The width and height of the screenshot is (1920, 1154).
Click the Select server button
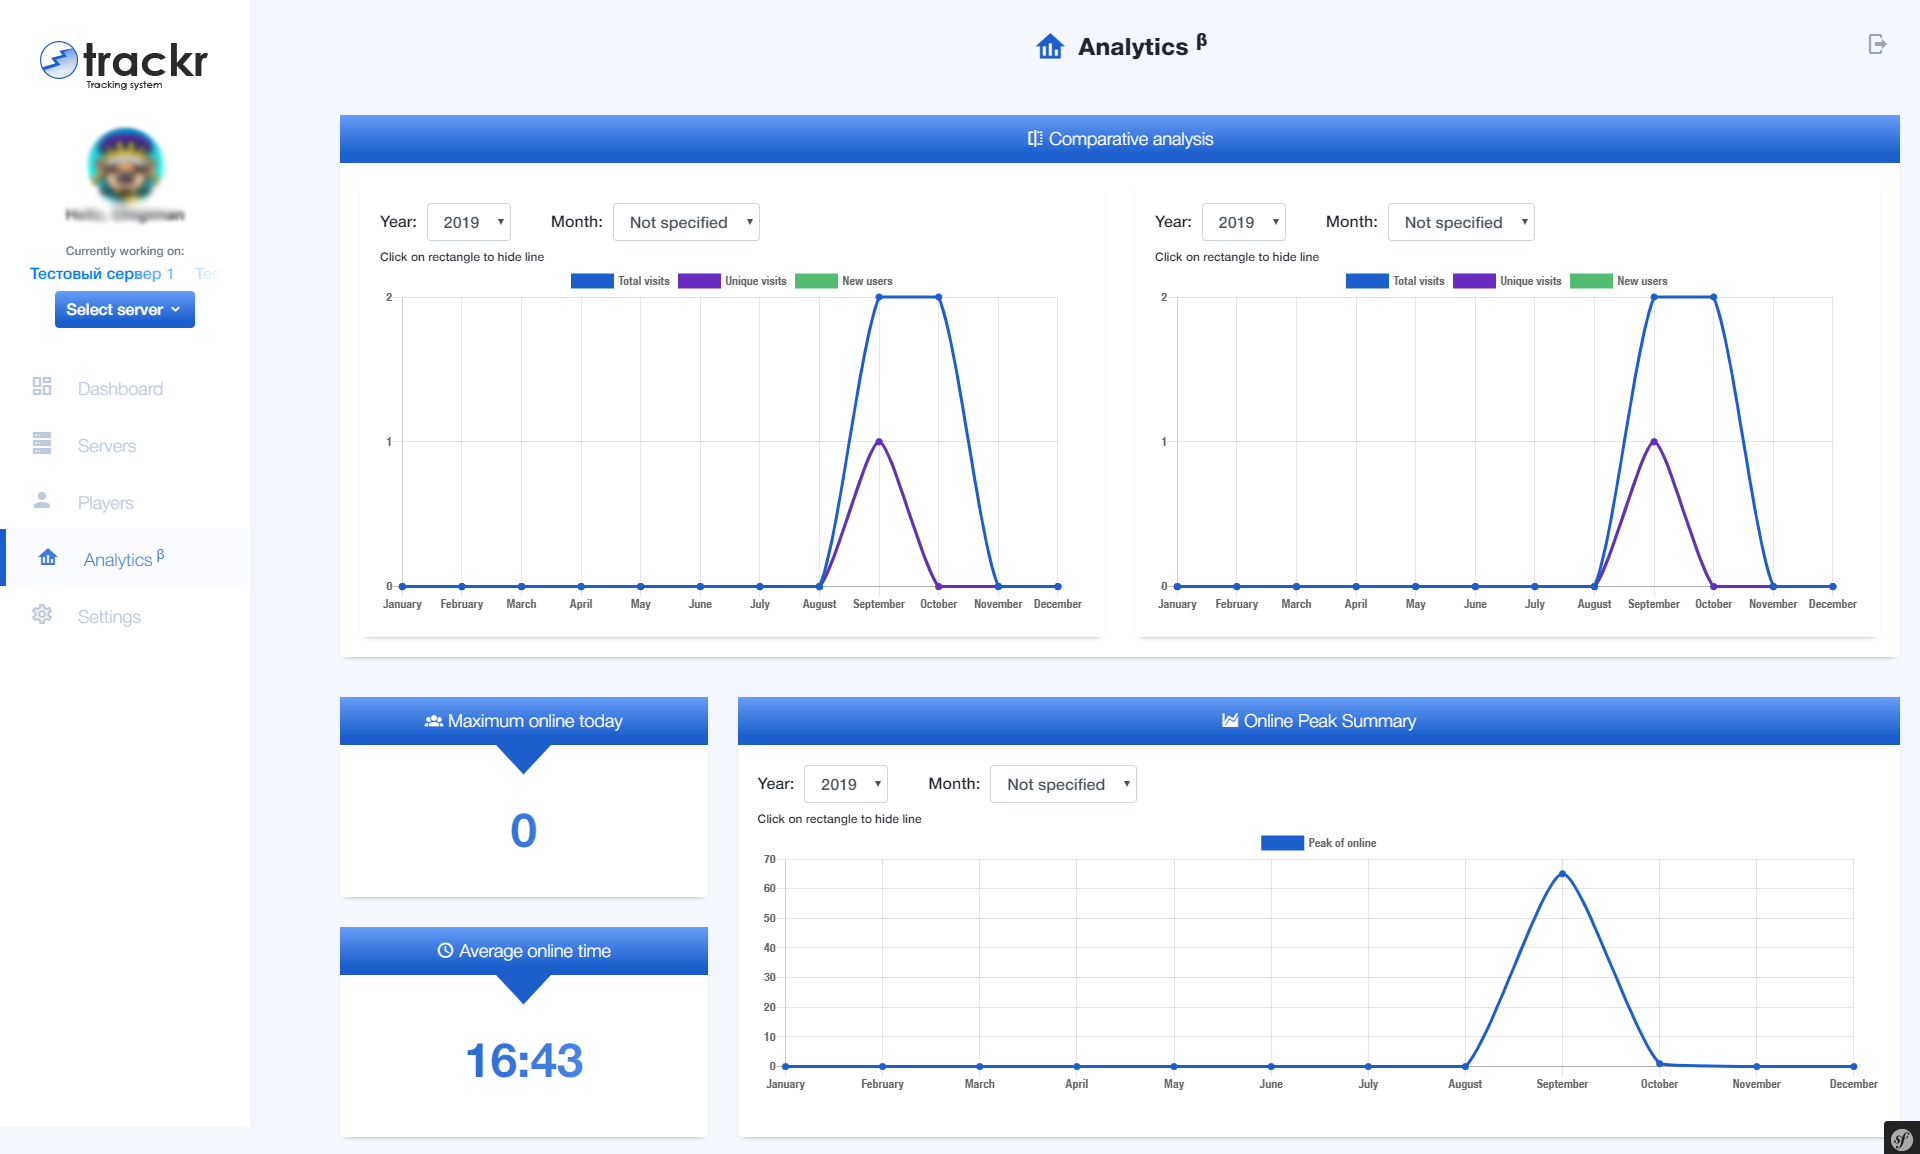(125, 310)
